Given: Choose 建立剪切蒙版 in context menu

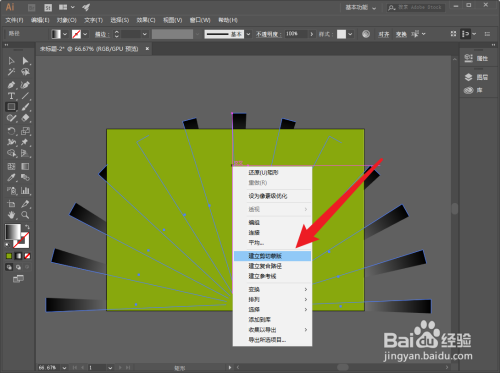Looking at the screenshot, I should click(272, 256).
